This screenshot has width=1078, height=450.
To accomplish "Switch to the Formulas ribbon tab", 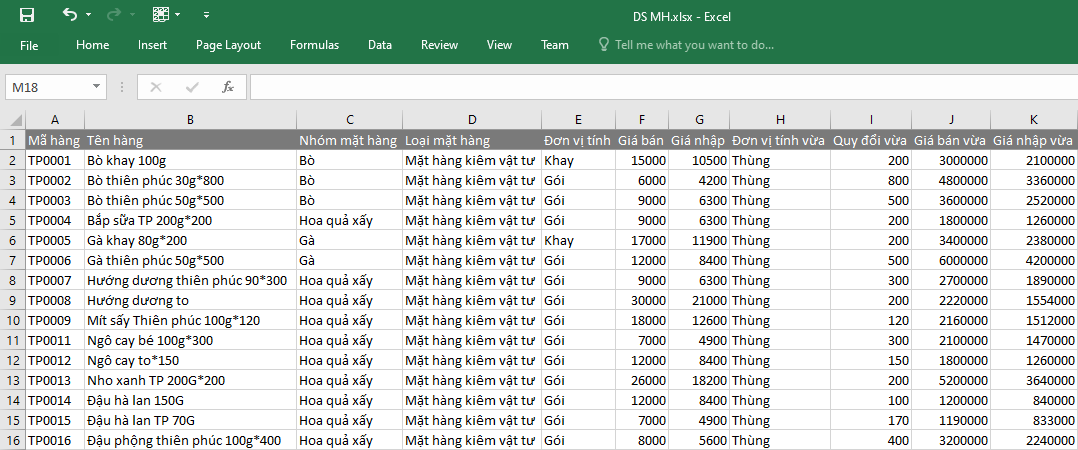I will (314, 45).
